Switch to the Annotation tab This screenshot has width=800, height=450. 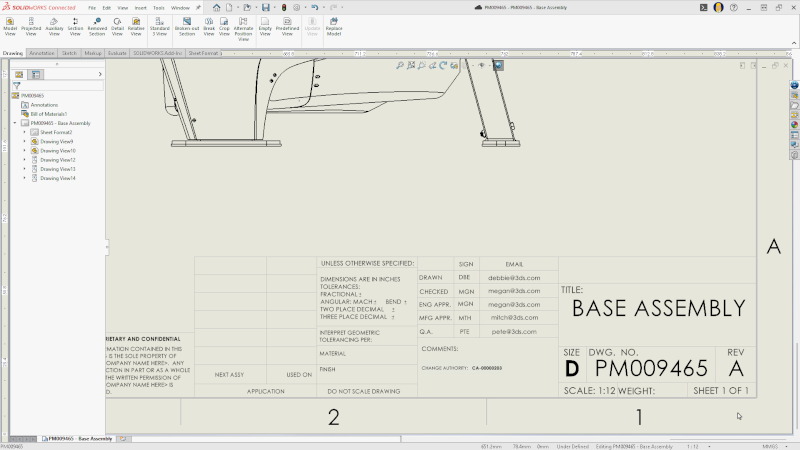[42, 52]
